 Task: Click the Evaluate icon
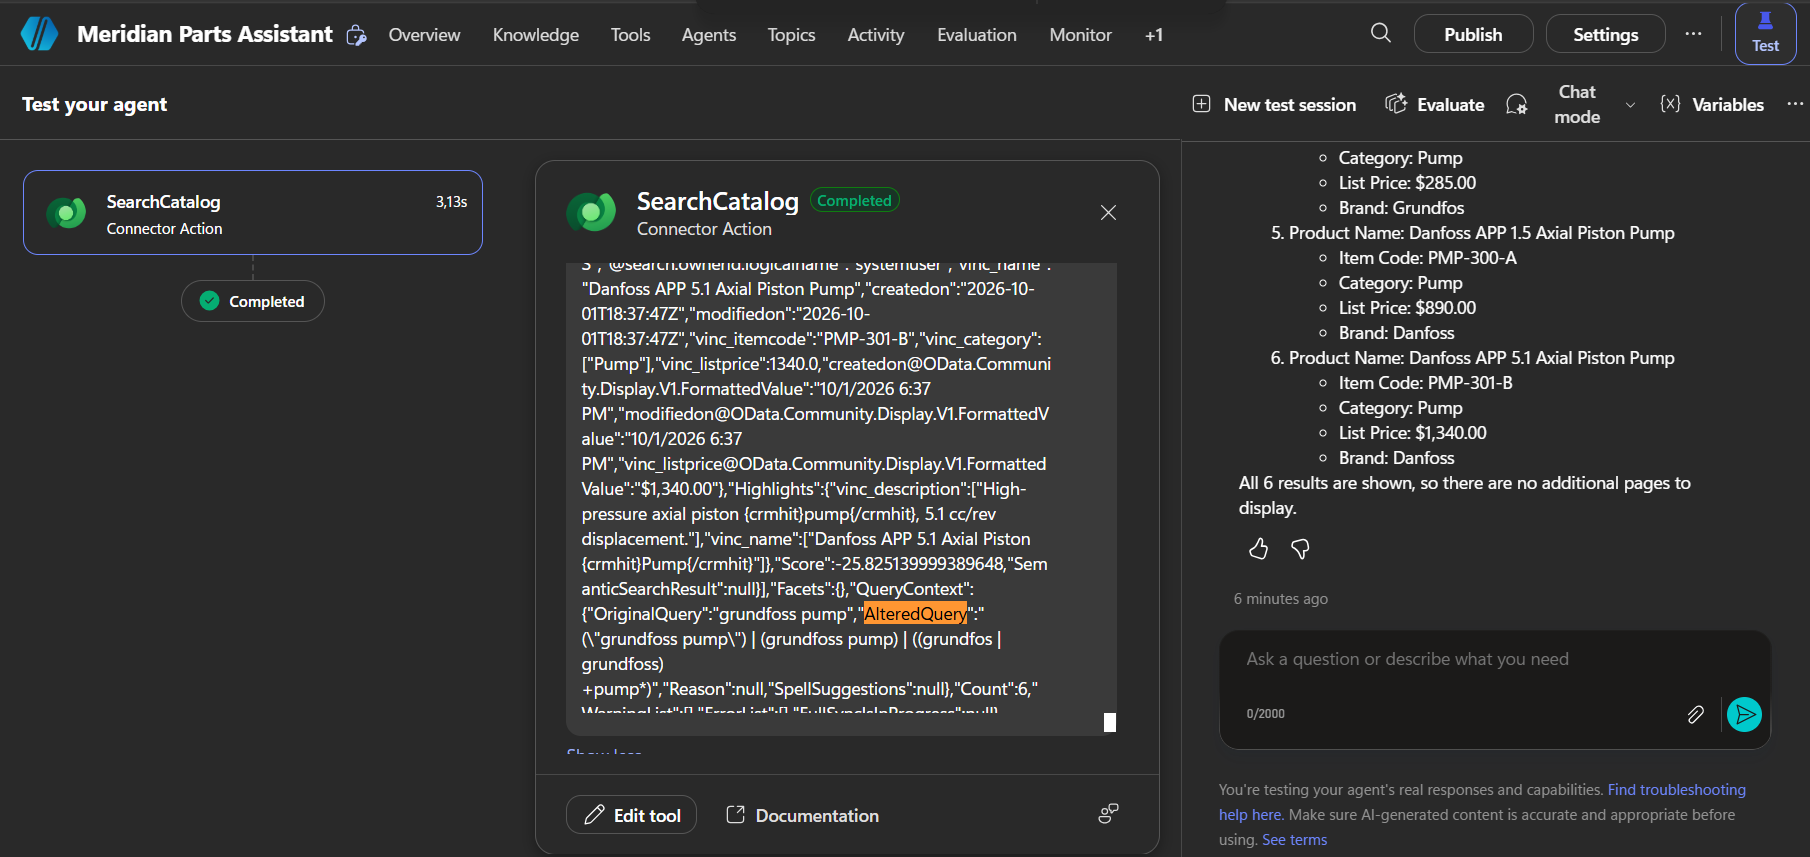[1396, 104]
